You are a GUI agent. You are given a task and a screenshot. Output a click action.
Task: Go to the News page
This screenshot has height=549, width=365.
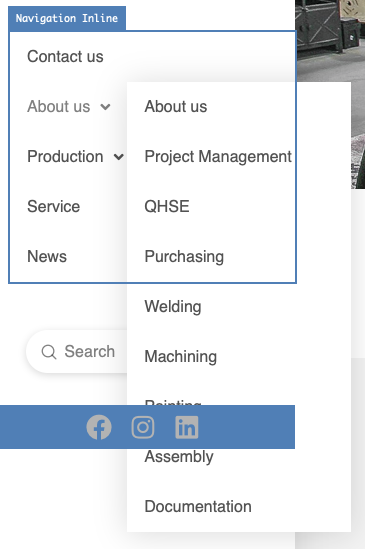tap(47, 256)
